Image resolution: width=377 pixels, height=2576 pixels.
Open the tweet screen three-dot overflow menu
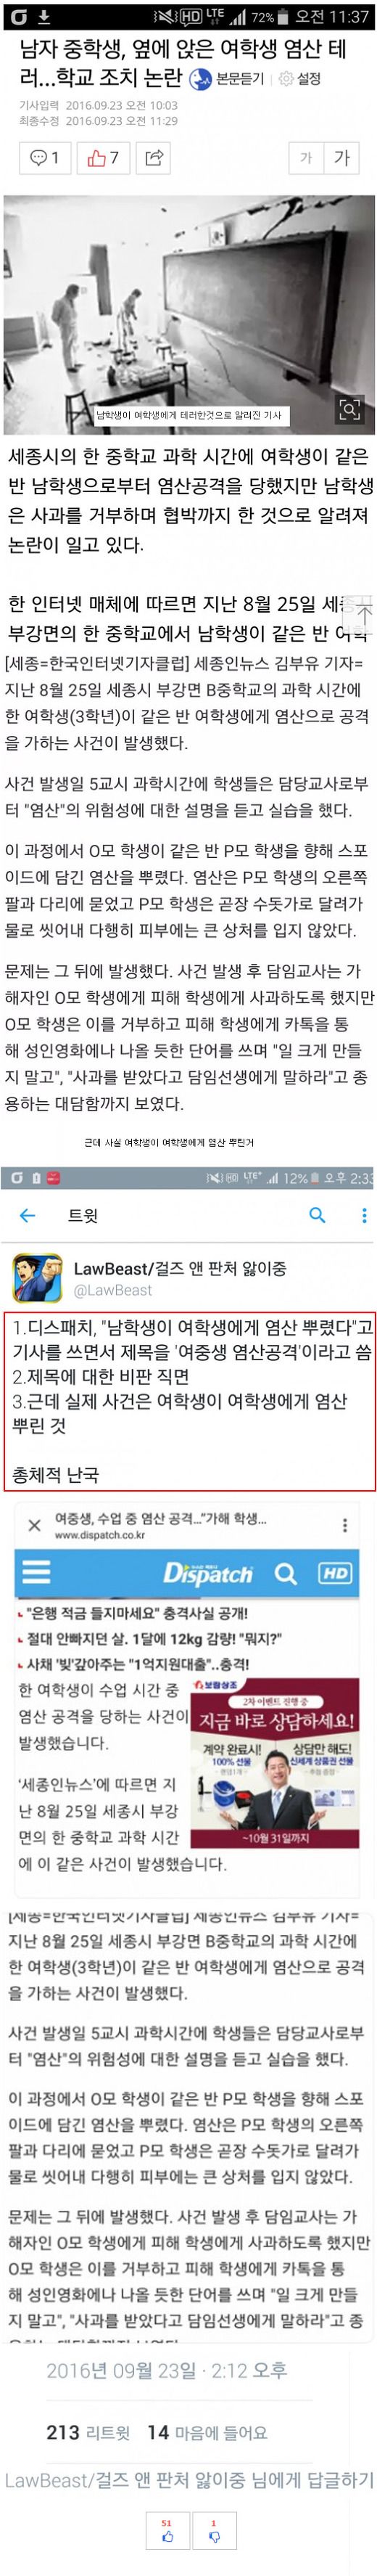pyautogui.click(x=364, y=1215)
